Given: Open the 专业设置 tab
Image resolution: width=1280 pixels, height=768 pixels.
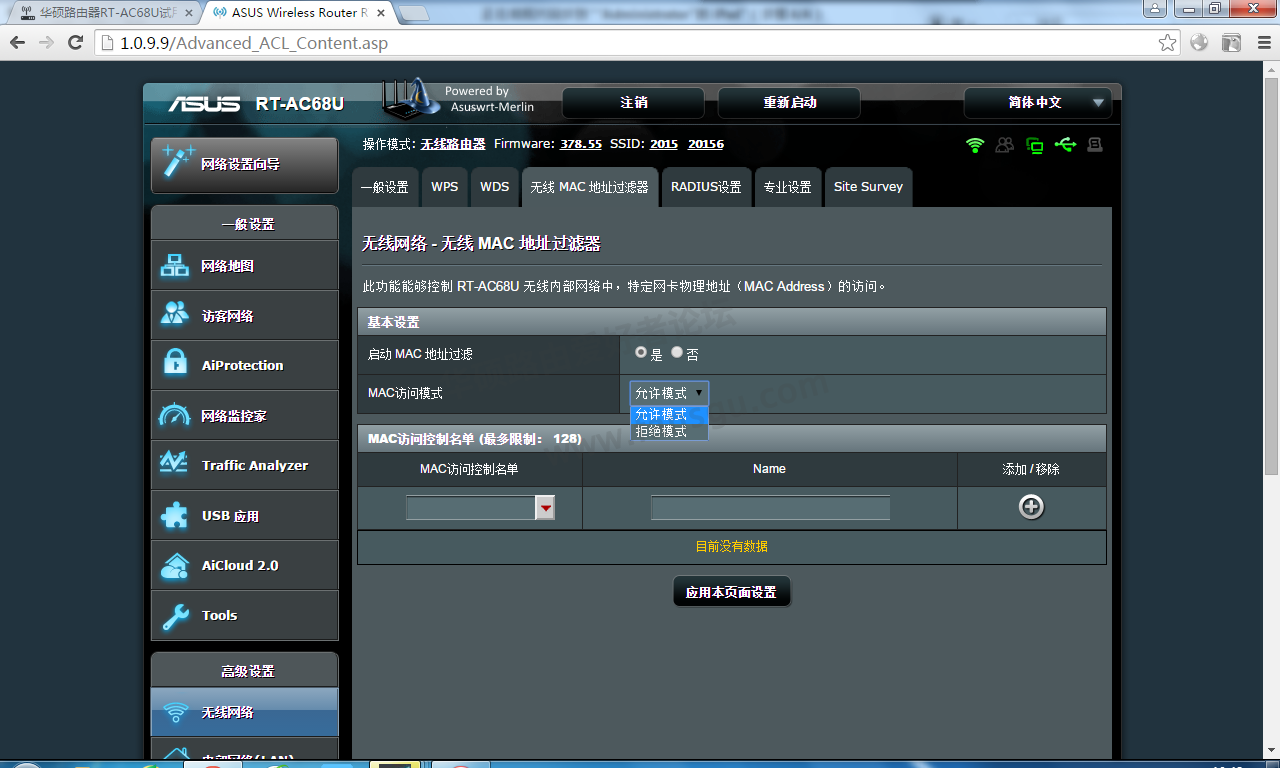Looking at the screenshot, I should (787, 187).
